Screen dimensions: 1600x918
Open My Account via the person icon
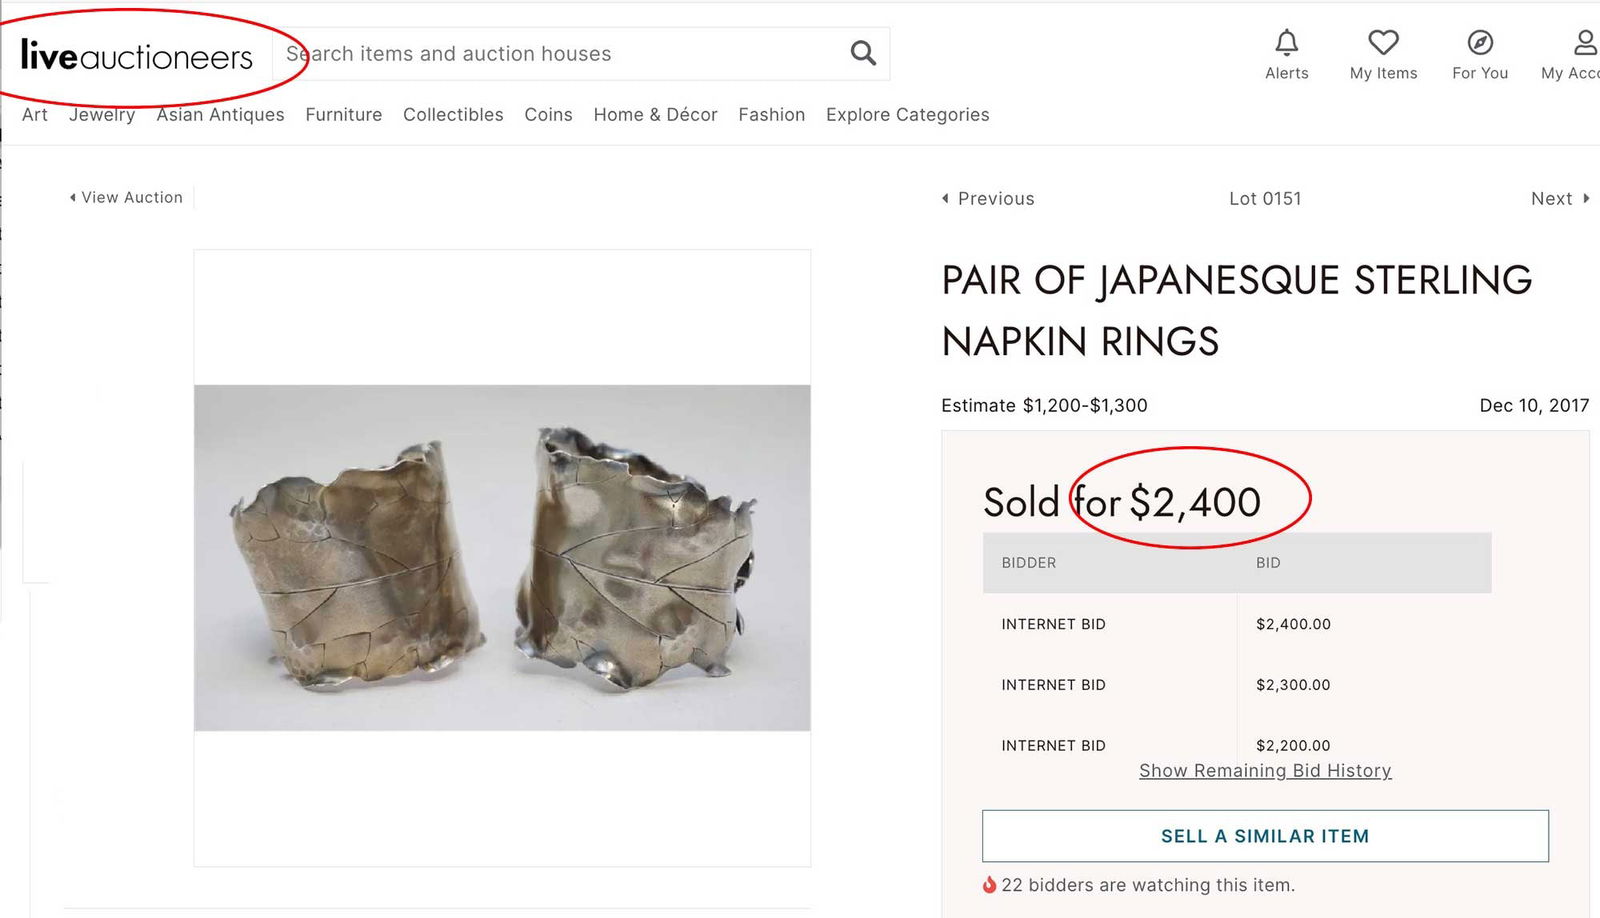tap(1584, 43)
